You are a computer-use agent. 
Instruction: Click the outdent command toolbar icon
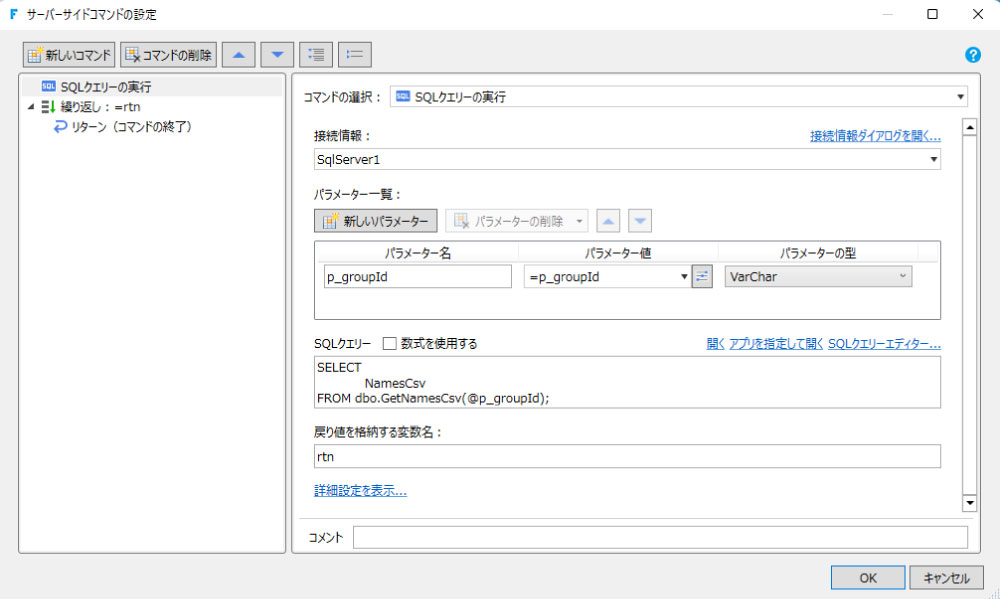point(354,54)
